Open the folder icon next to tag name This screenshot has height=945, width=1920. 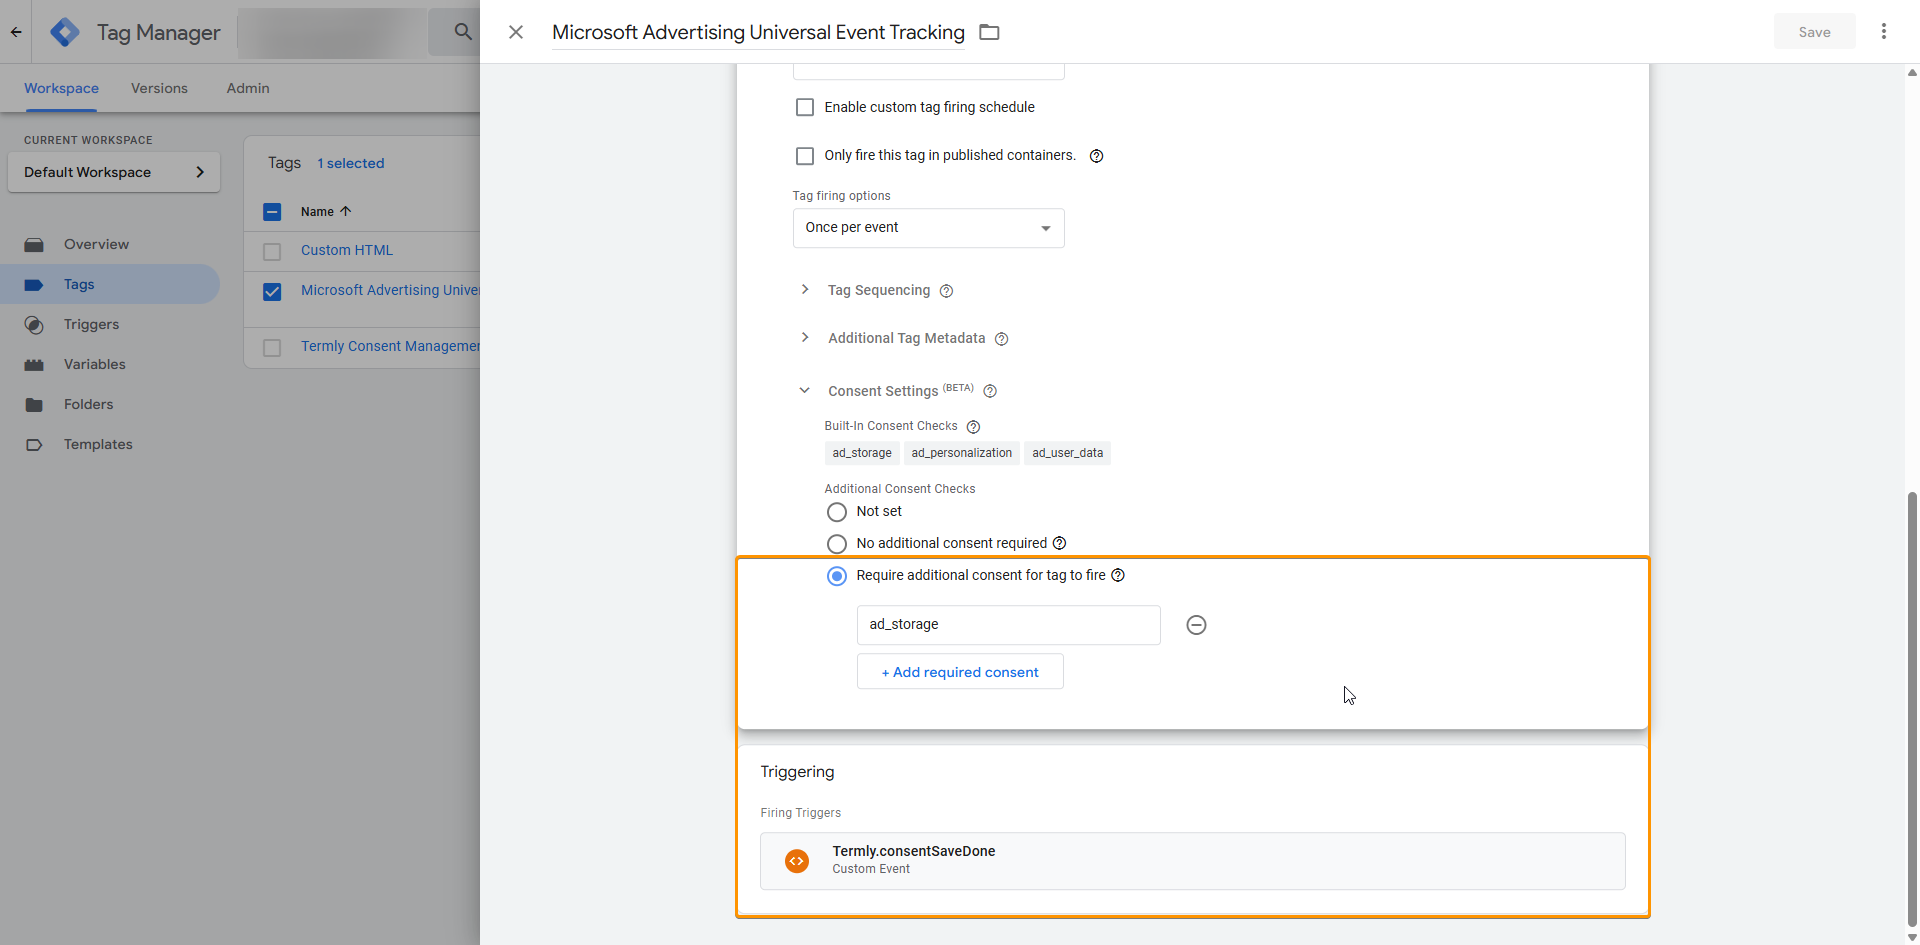pos(989,32)
